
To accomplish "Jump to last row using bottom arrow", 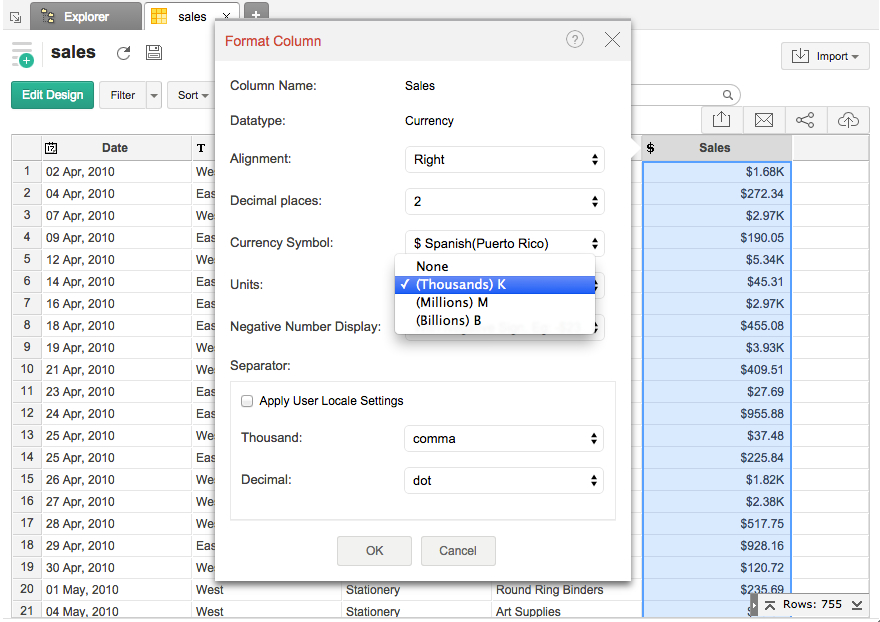I will pyautogui.click(x=857, y=605).
